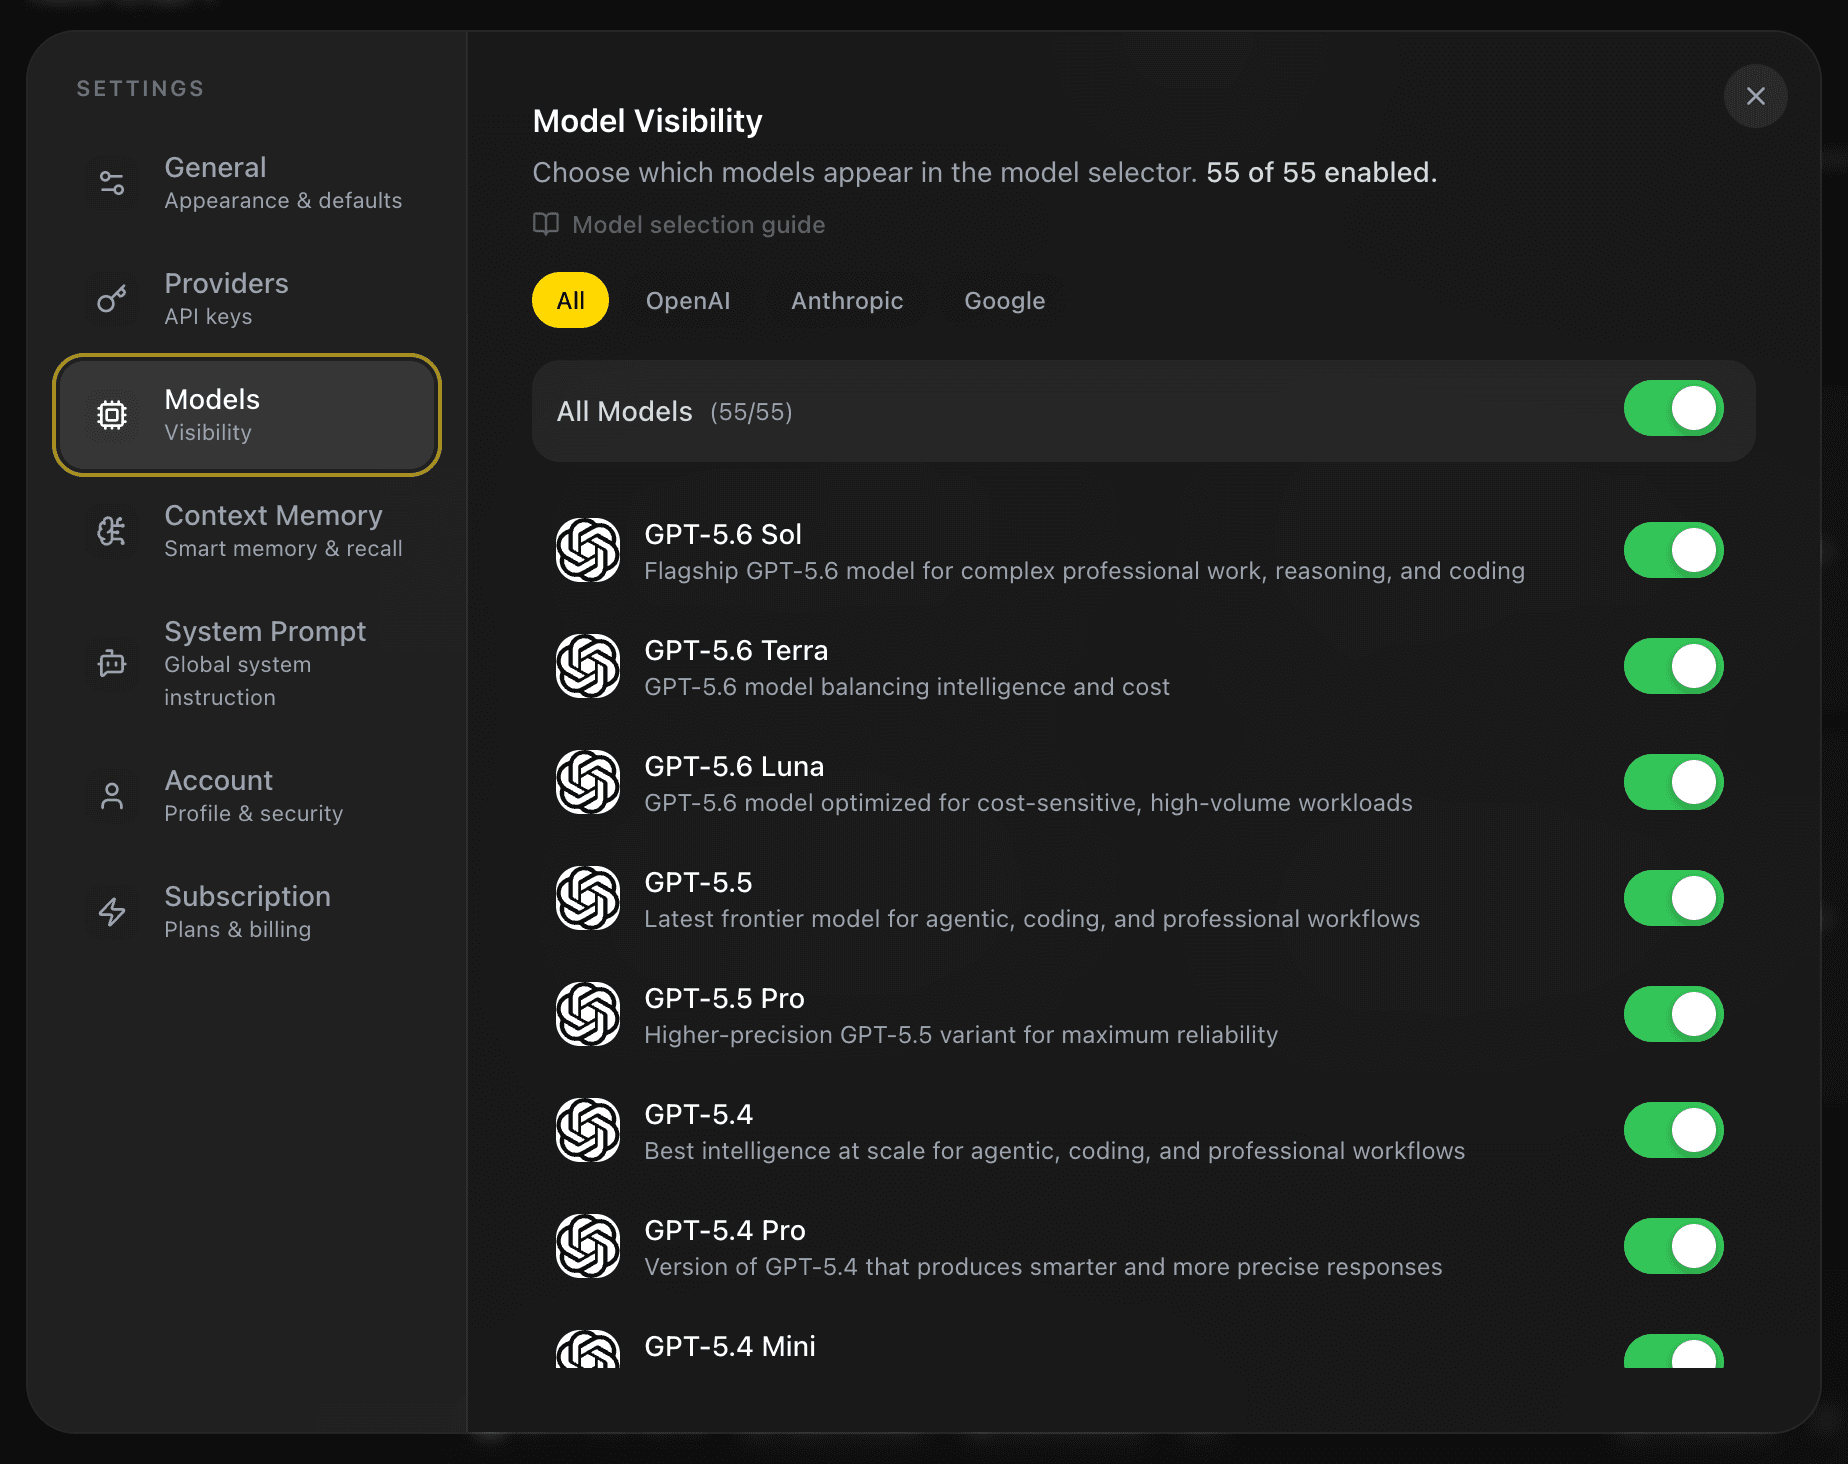The width and height of the screenshot is (1848, 1464).
Task: Click the System Prompt robot icon
Action: [x=112, y=663]
